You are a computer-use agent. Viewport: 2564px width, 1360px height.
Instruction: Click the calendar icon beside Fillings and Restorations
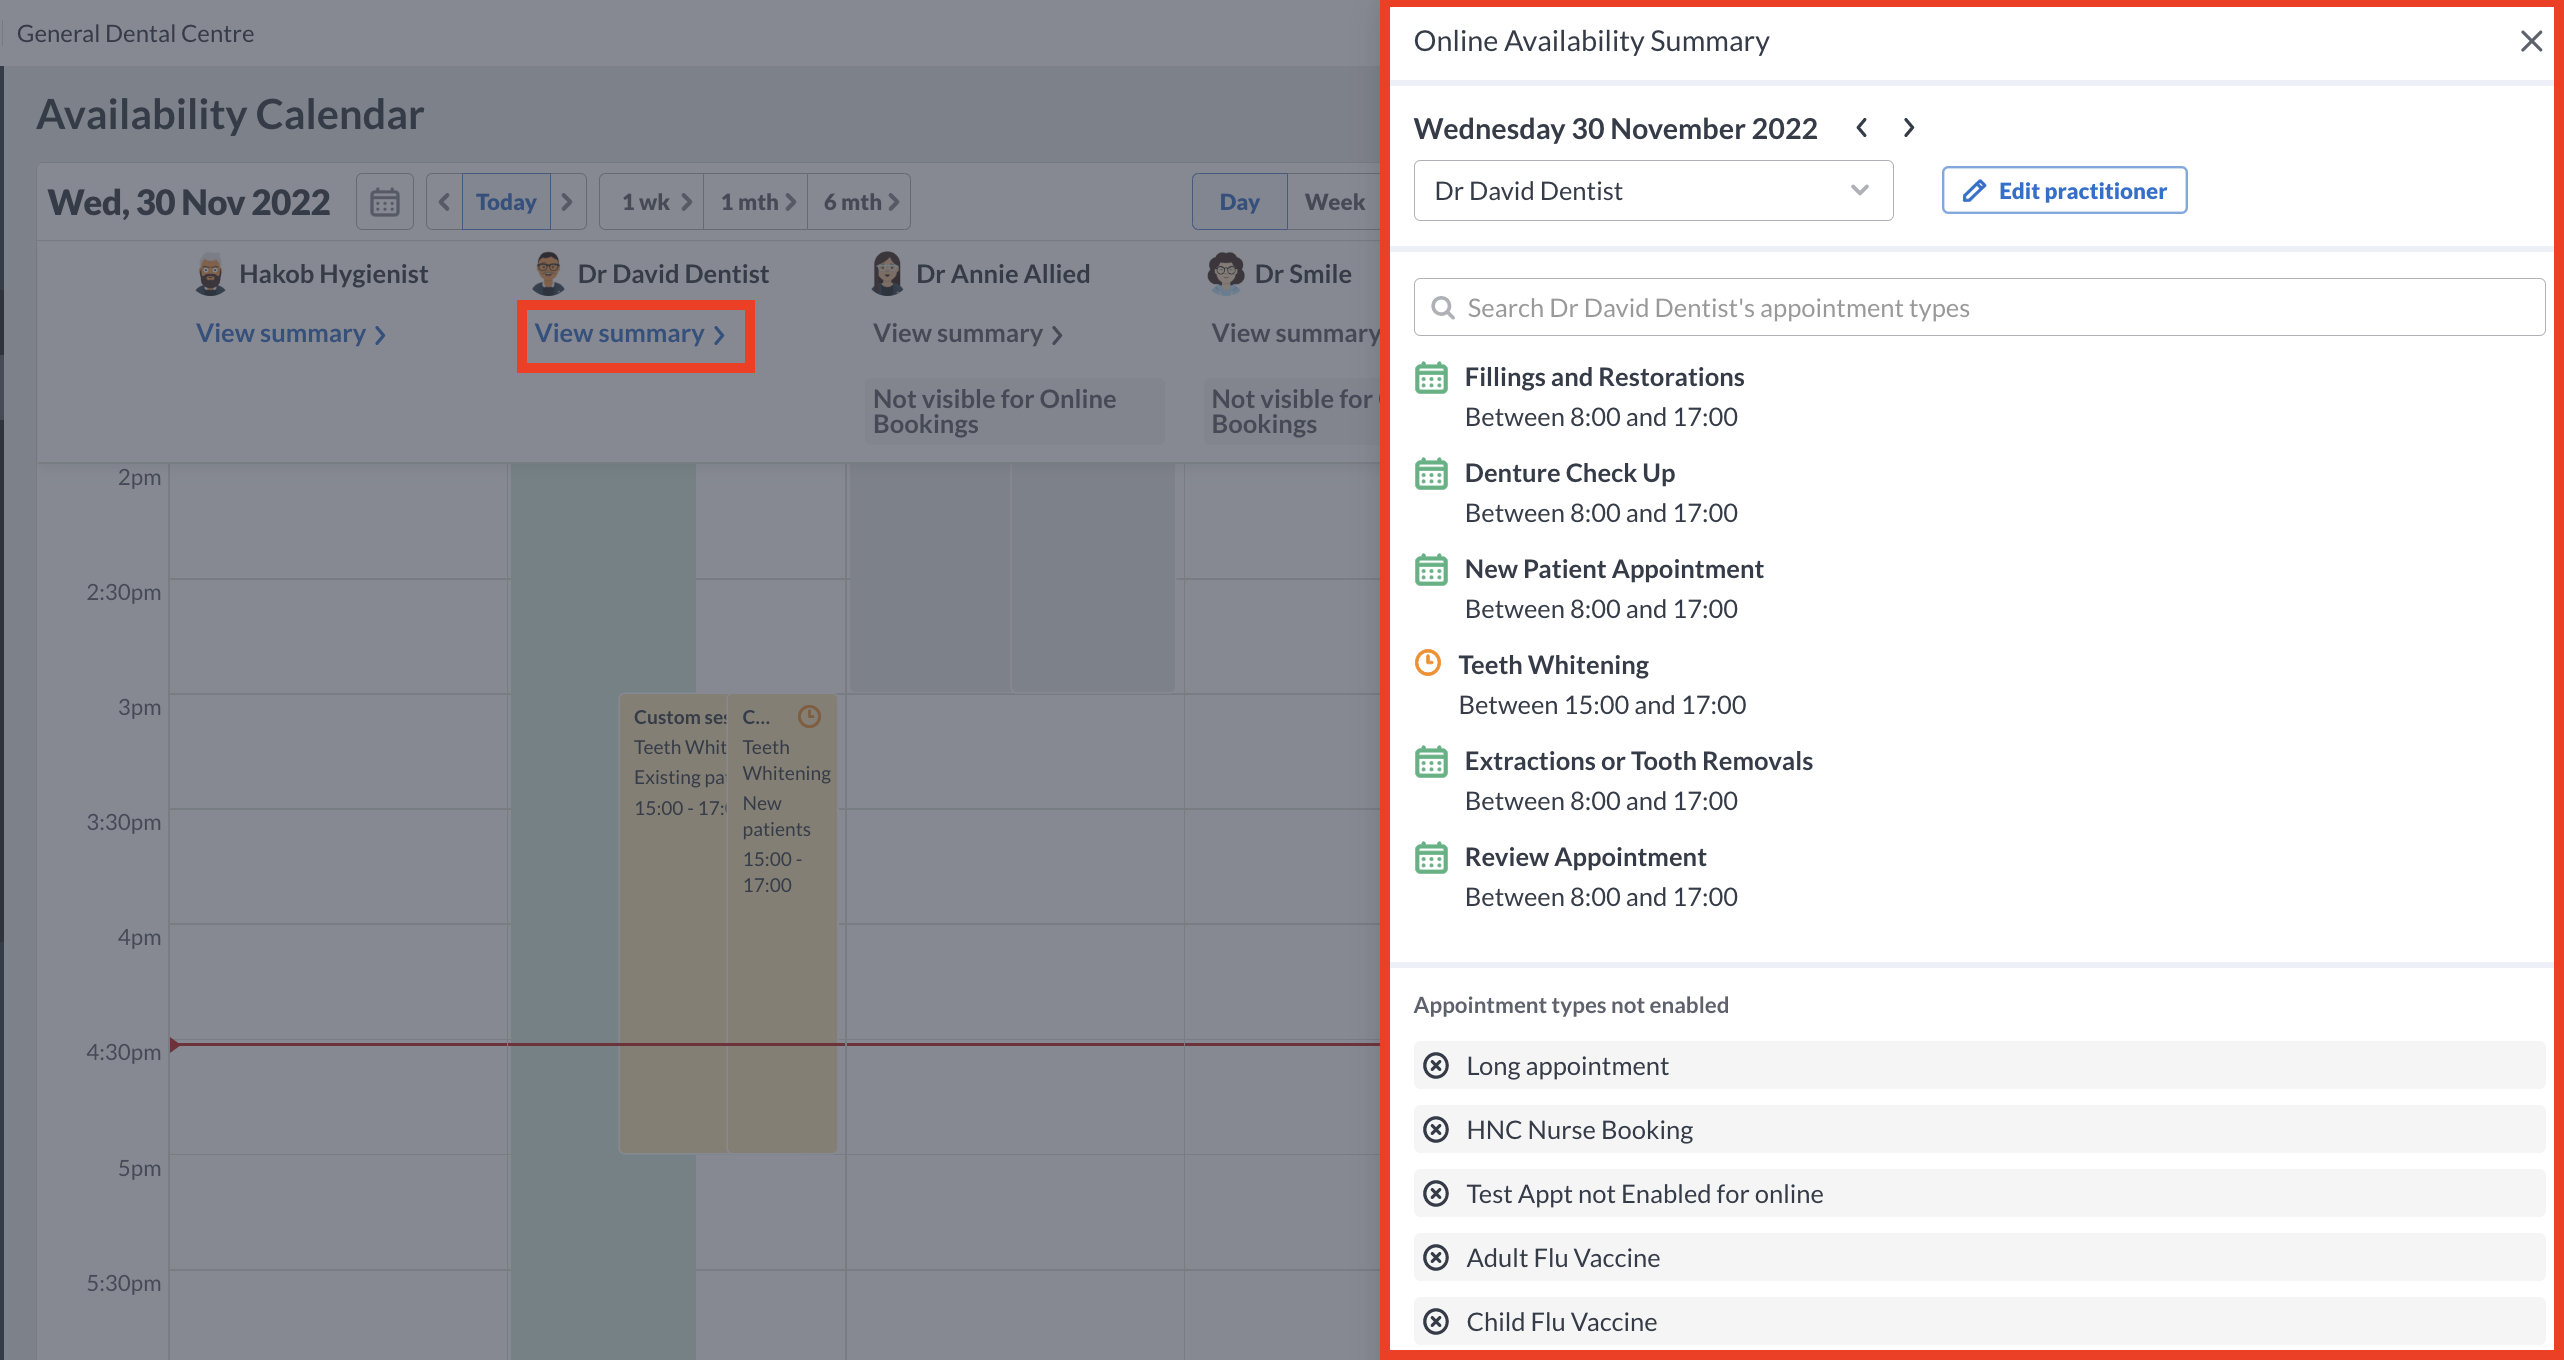click(1431, 377)
